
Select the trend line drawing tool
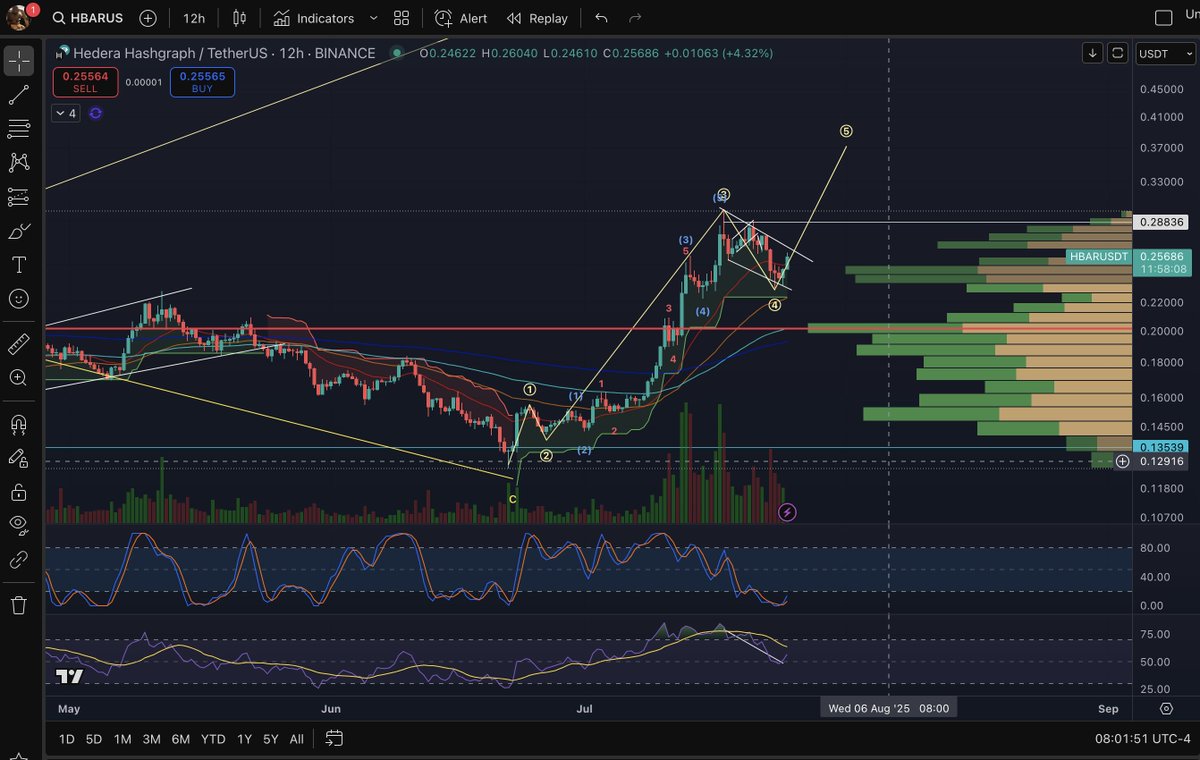tap(19, 95)
